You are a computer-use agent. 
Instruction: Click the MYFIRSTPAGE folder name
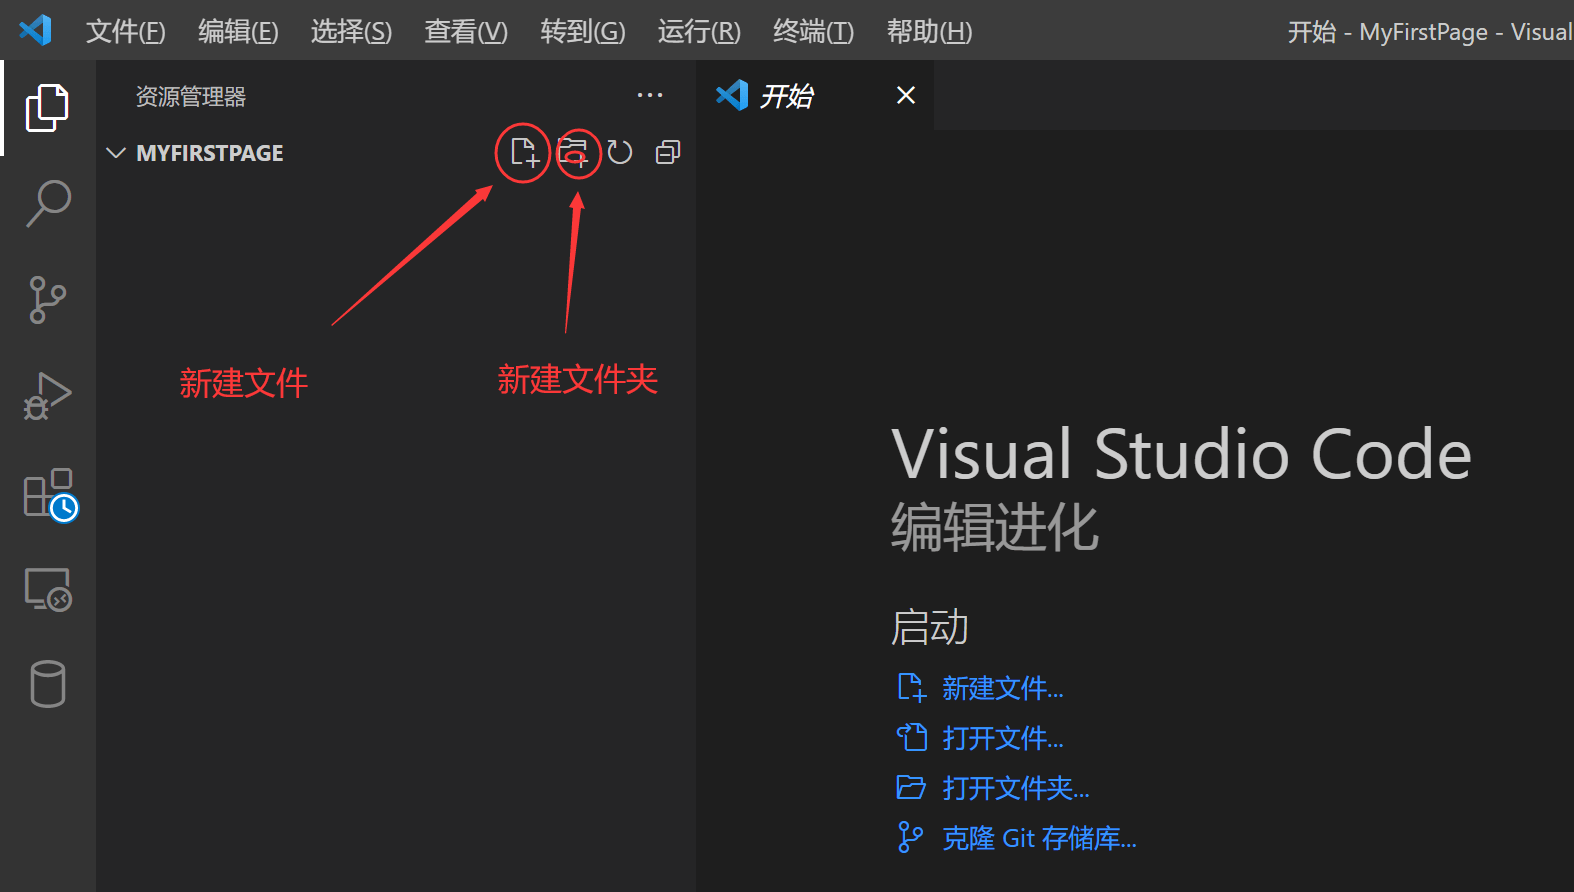(210, 153)
